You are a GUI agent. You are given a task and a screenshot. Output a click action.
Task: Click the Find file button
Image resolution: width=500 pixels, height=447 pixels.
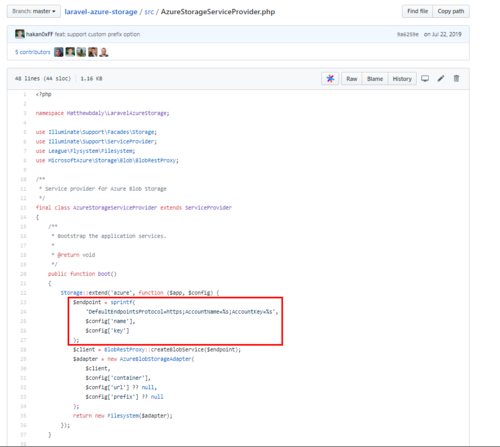pos(417,11)
